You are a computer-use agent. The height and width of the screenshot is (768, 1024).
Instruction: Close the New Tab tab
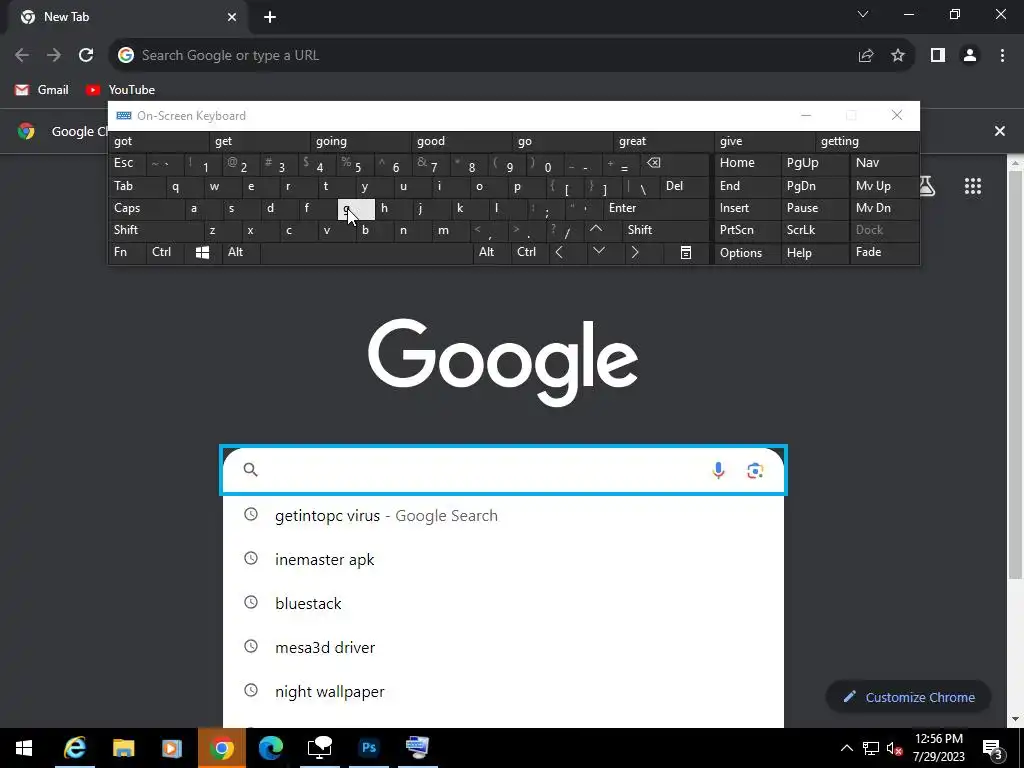click(x=232, y=17)
